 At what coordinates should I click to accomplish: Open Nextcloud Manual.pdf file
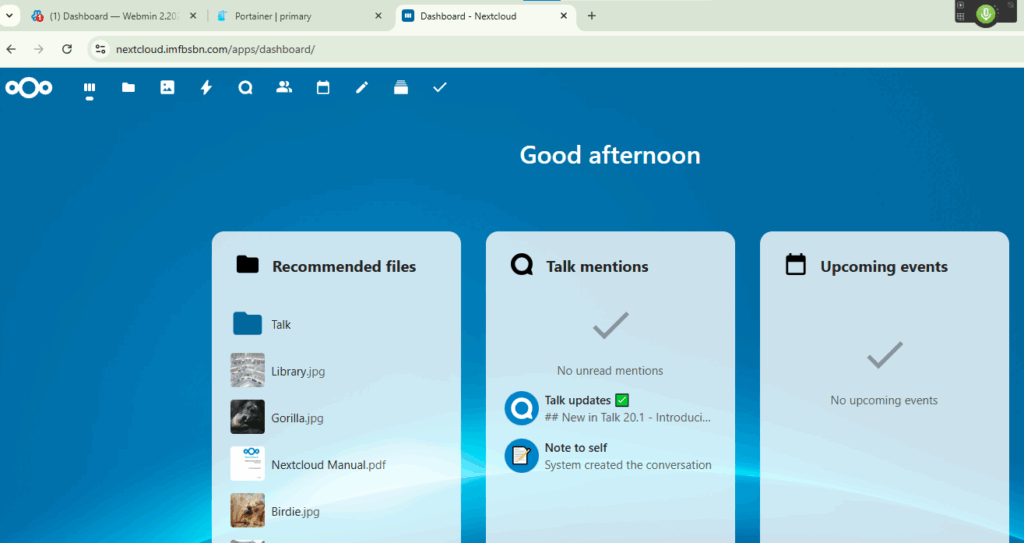coord(328,465)
